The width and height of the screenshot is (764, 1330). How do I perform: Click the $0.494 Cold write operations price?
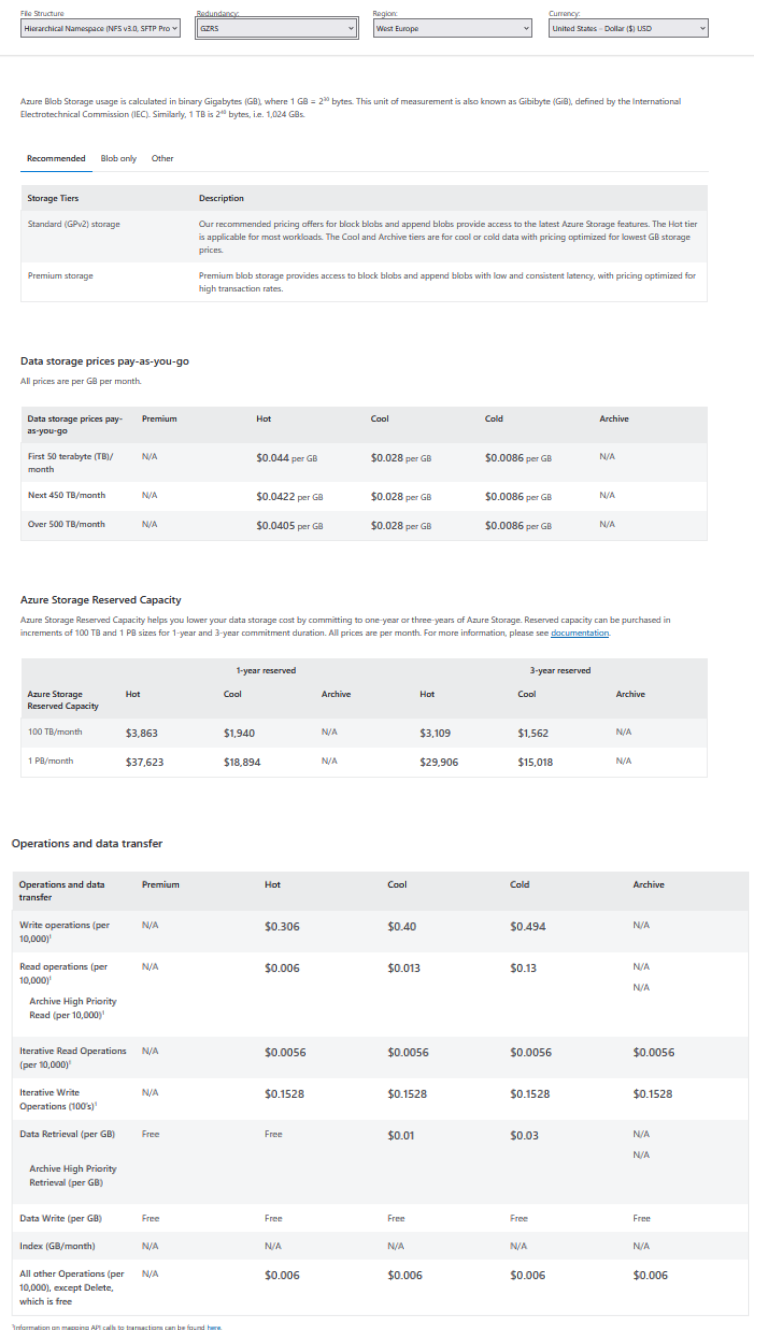[x=528, y=927]
